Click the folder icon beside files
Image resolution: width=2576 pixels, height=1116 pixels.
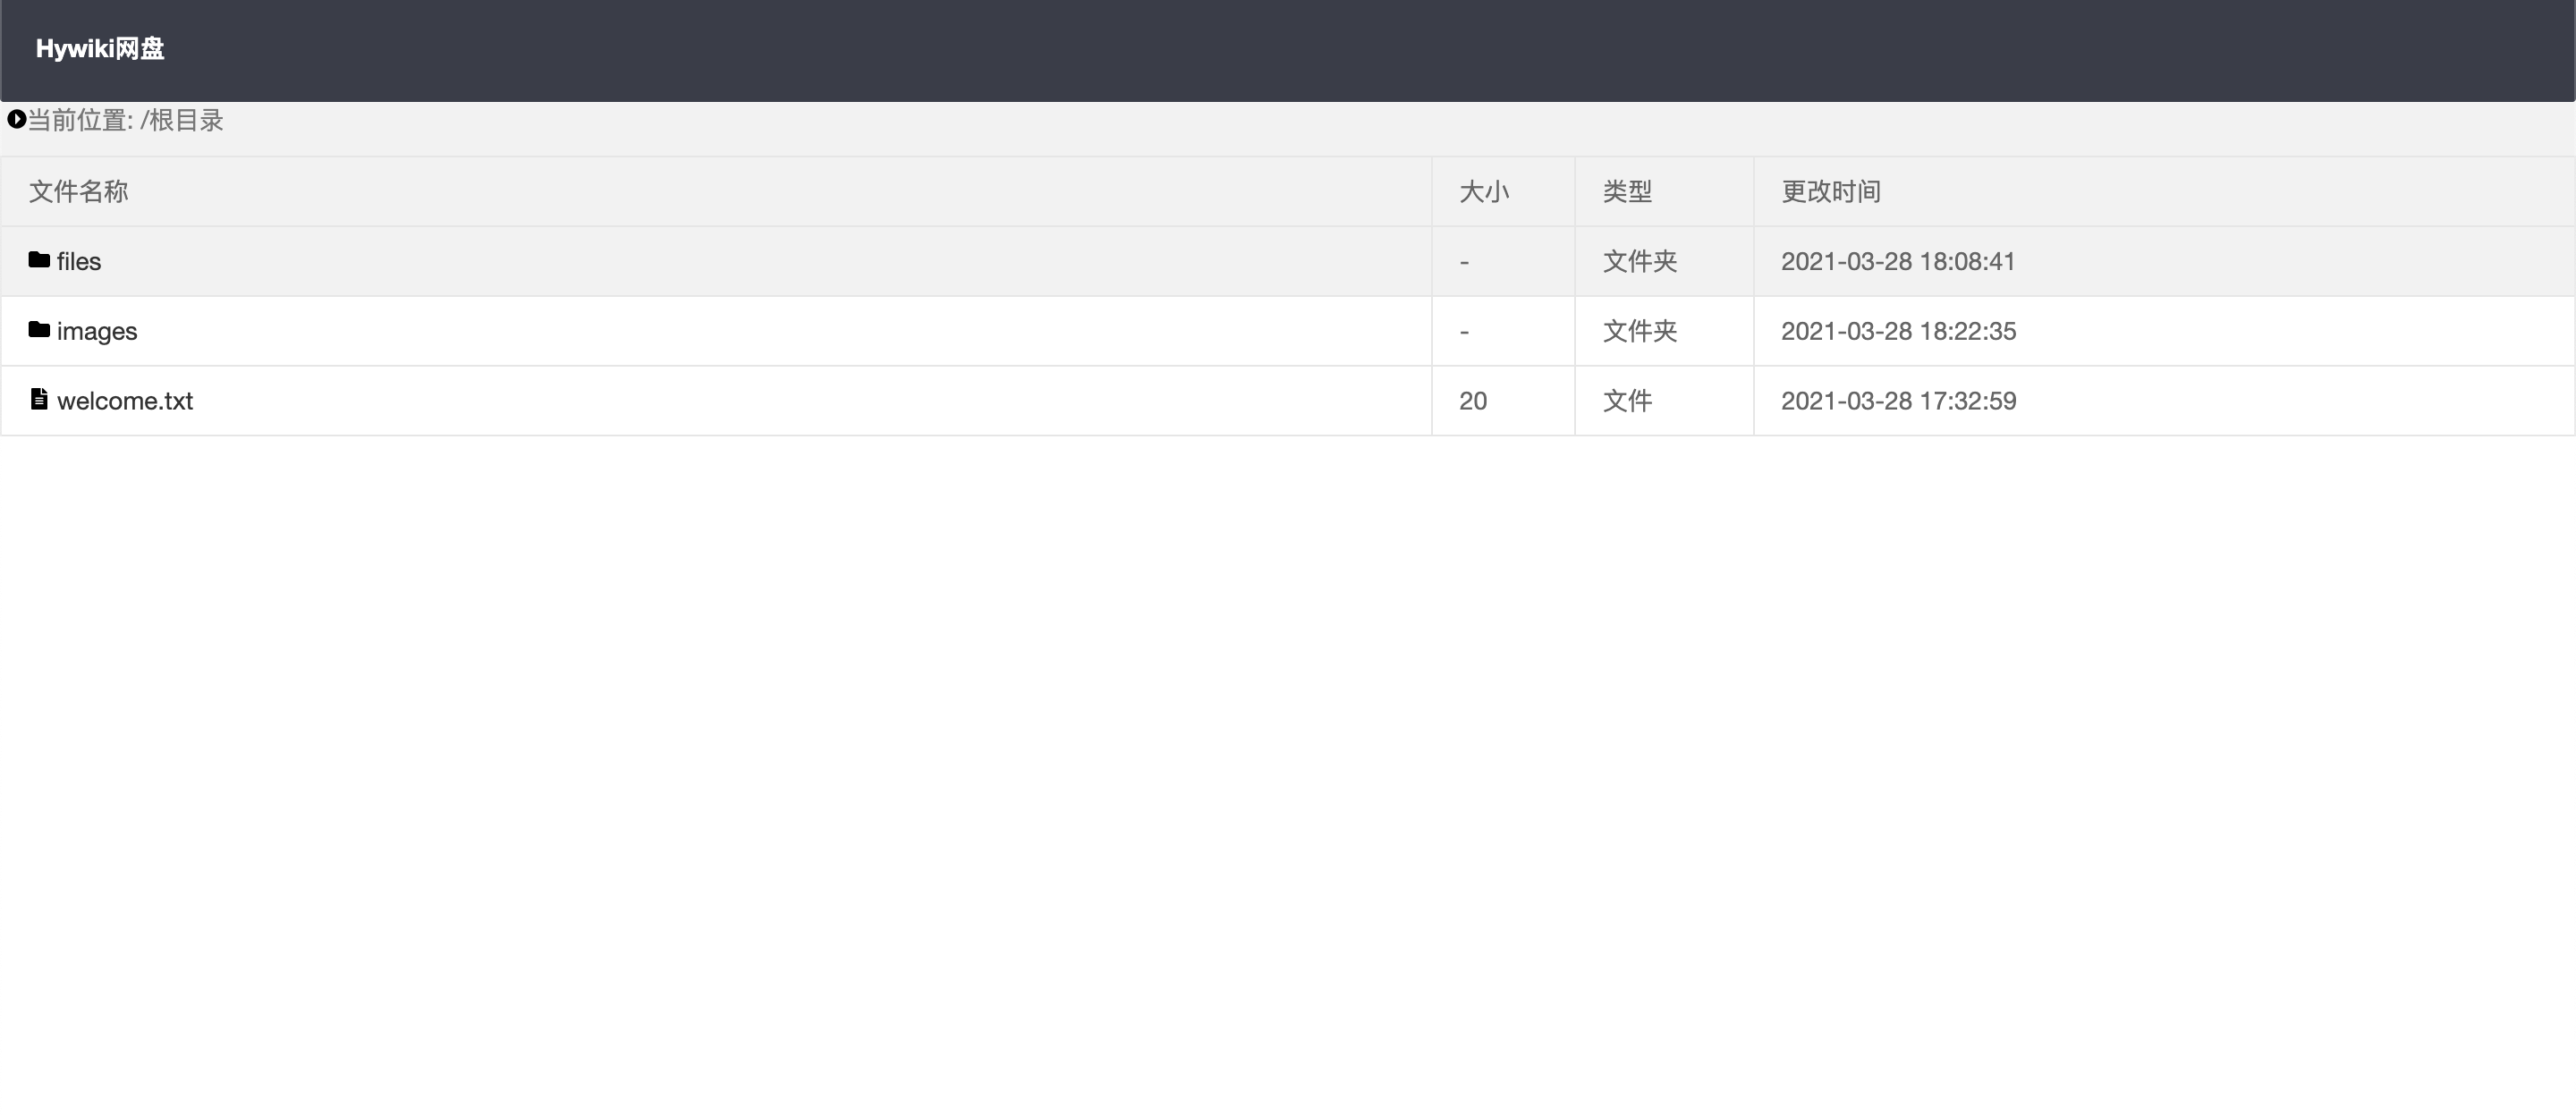39,260
